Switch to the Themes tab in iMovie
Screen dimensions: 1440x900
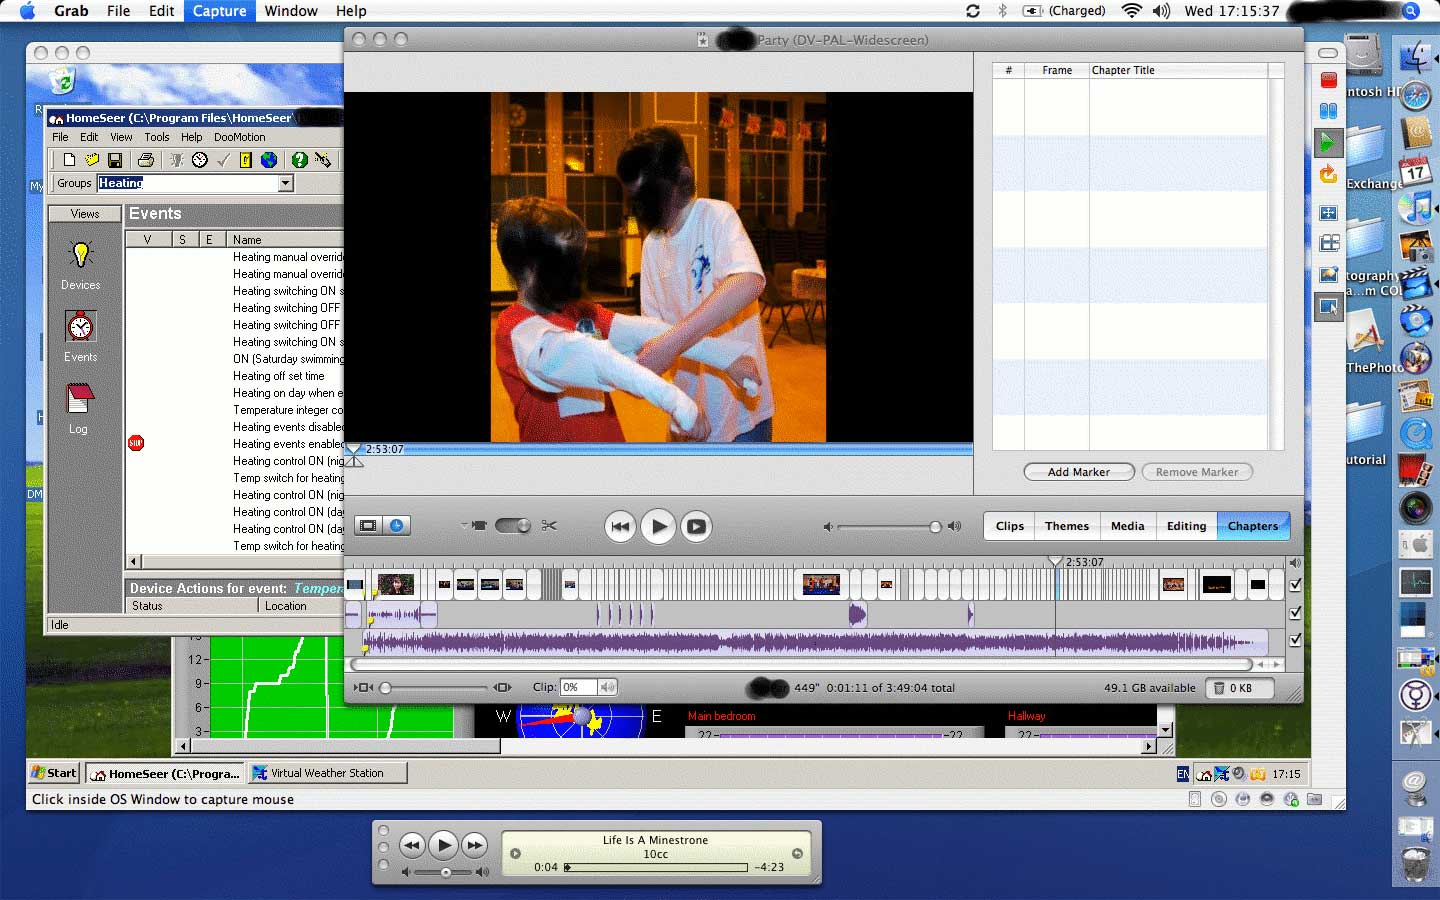point(1066,526)
